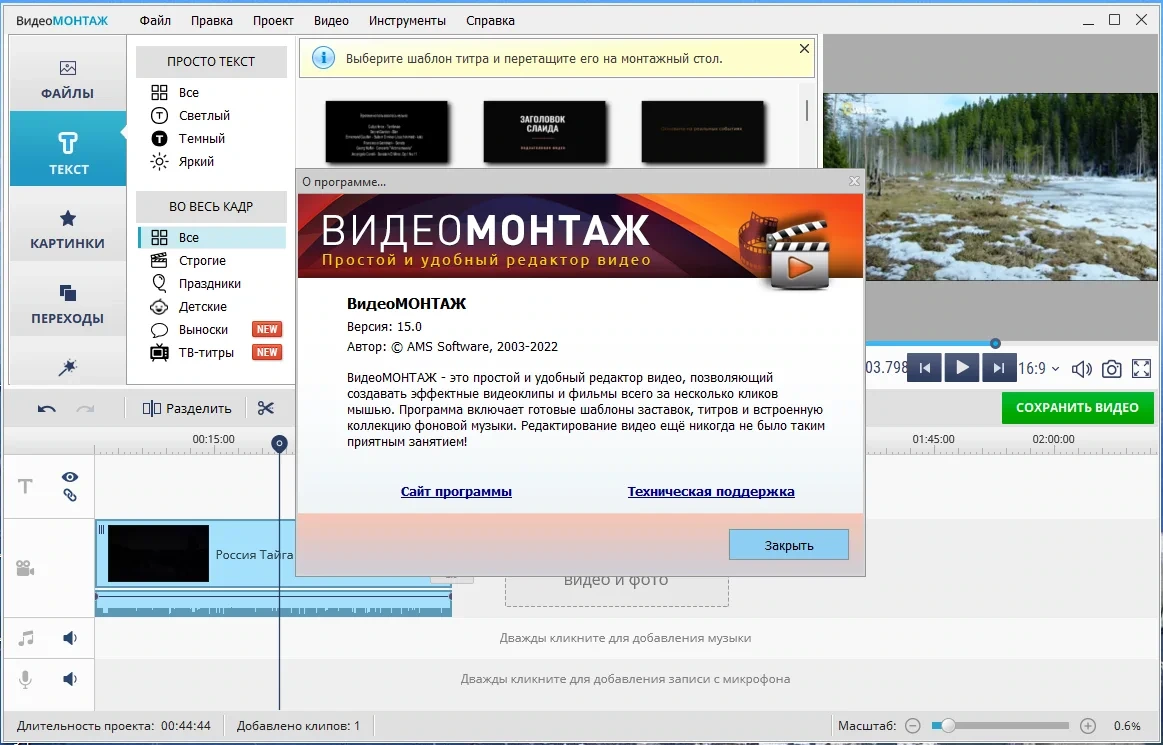Open the Сайт программы link

click(456, 491)
